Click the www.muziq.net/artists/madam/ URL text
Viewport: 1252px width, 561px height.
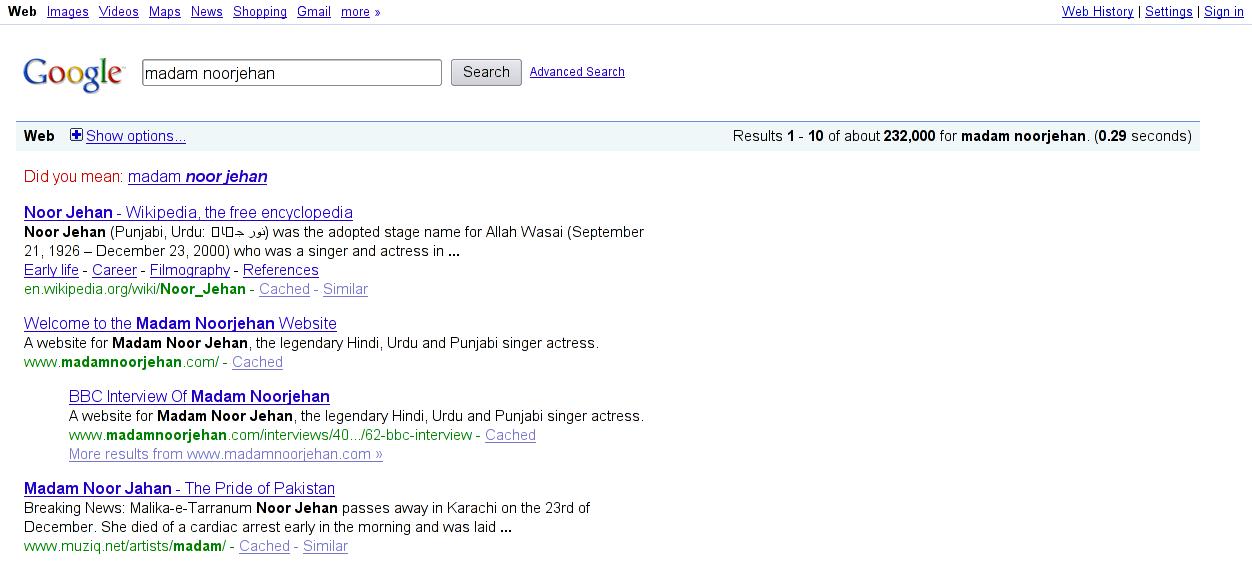pyautogui.click(x=125, y=546)
